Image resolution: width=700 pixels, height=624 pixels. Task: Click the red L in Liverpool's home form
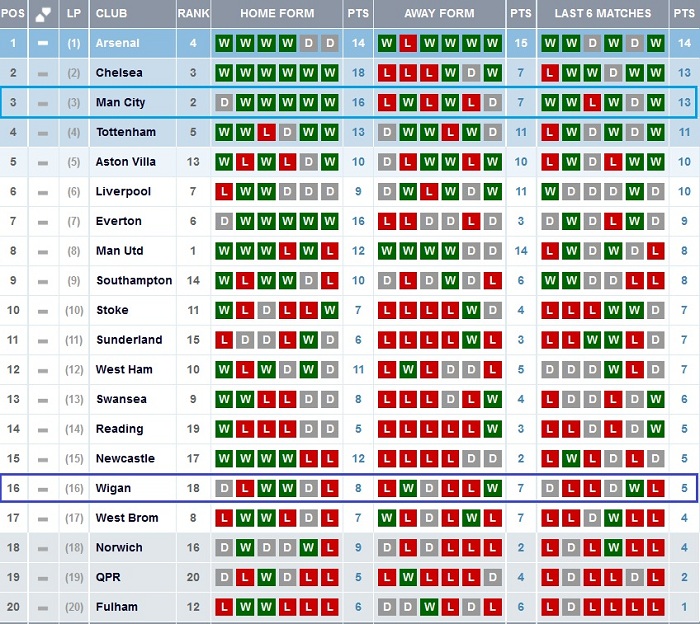(x=224, y=191)
